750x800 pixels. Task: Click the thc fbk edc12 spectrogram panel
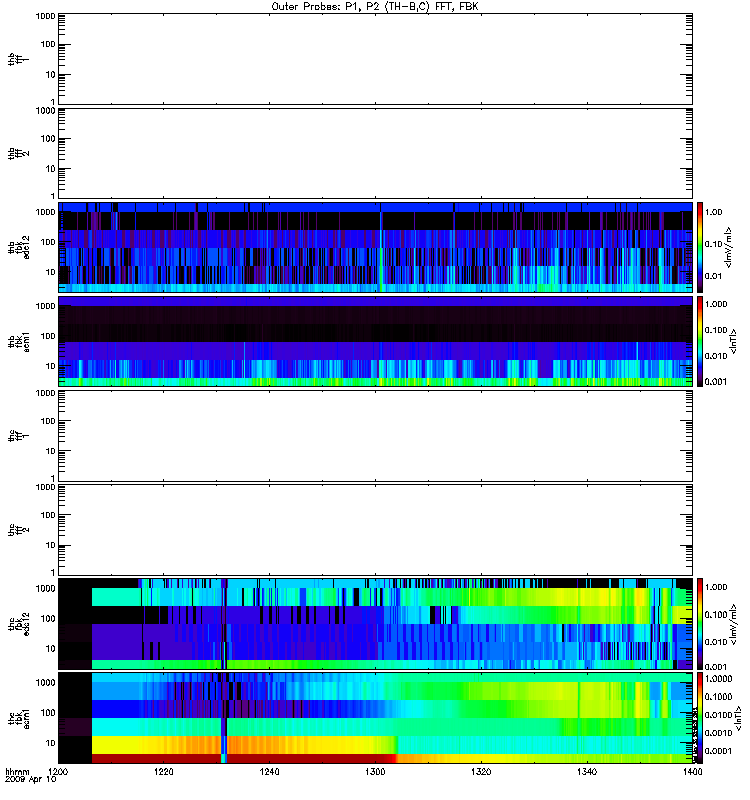(x=375, y=624)
